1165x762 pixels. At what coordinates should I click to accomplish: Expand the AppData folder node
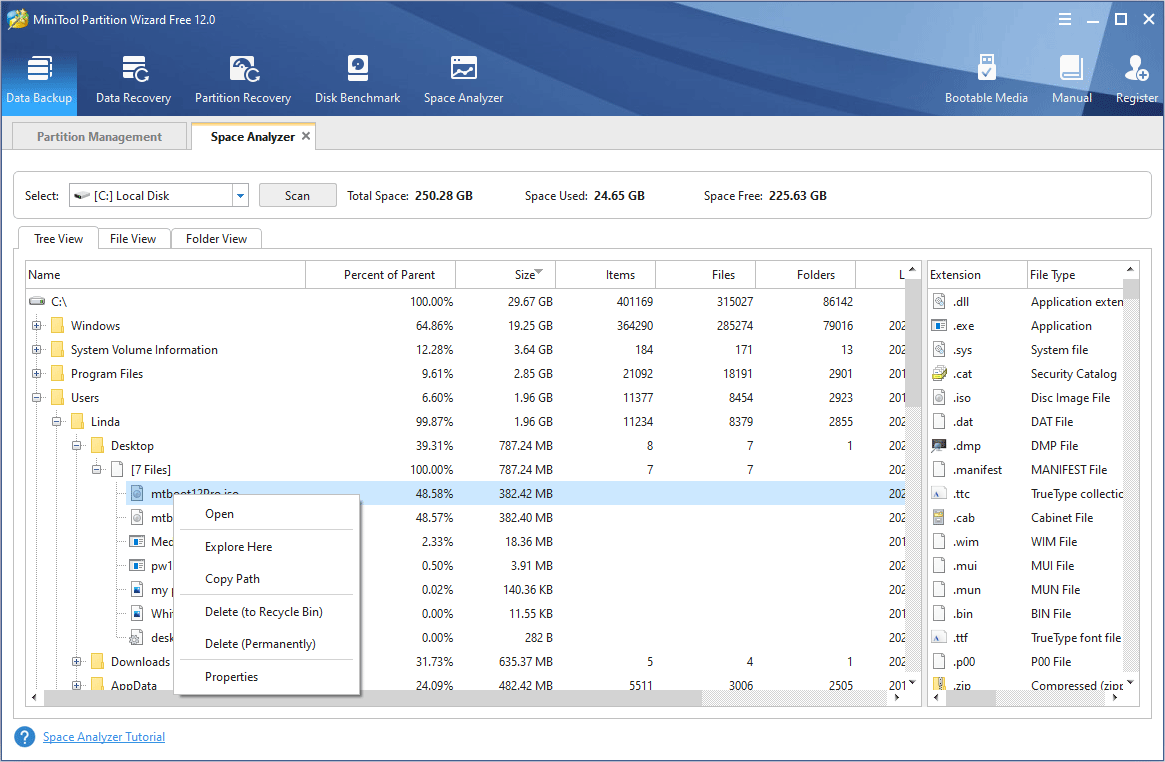[76, 685]
